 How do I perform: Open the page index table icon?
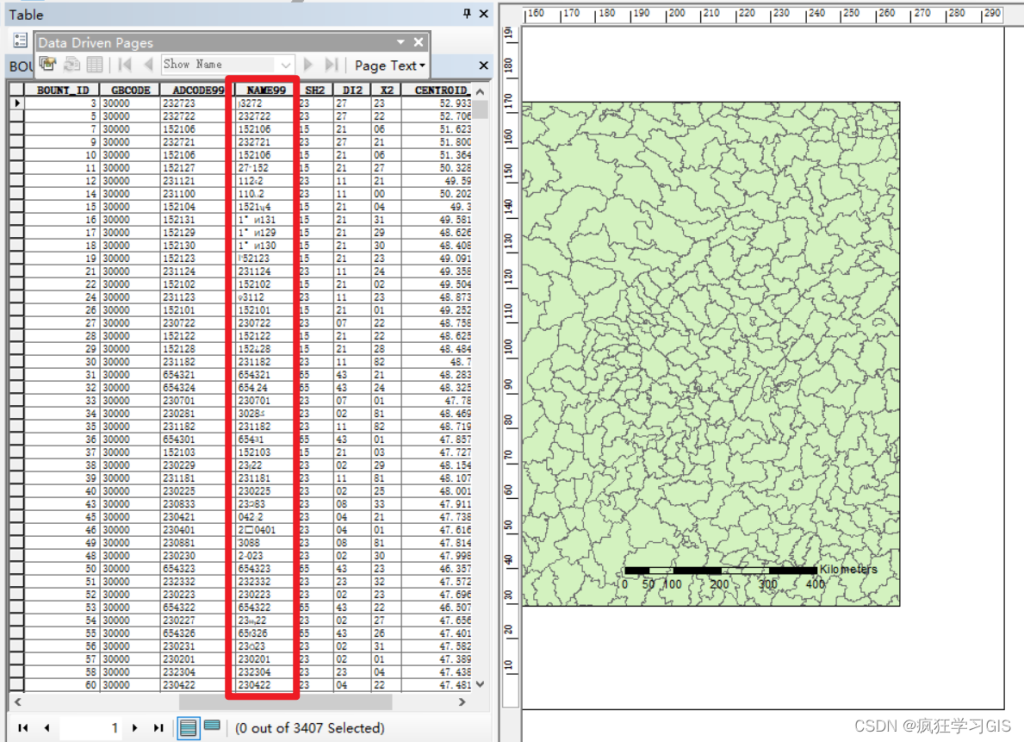(x=93, y=64)
